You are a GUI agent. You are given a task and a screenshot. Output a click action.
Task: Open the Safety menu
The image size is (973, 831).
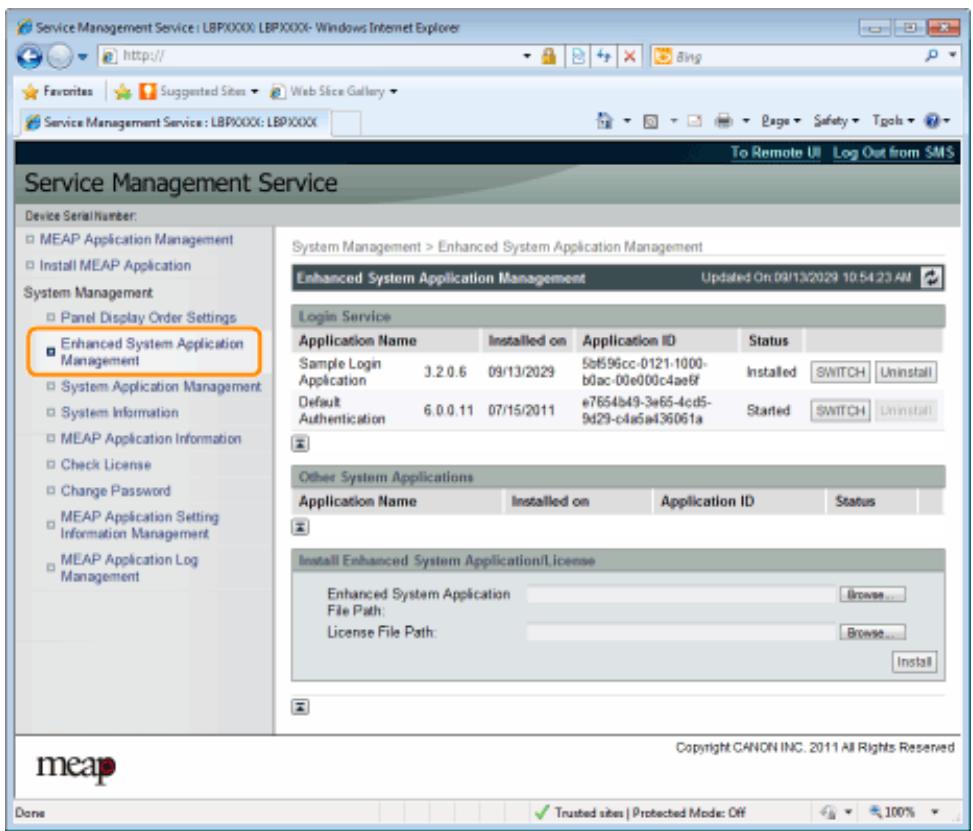[836, 121]
